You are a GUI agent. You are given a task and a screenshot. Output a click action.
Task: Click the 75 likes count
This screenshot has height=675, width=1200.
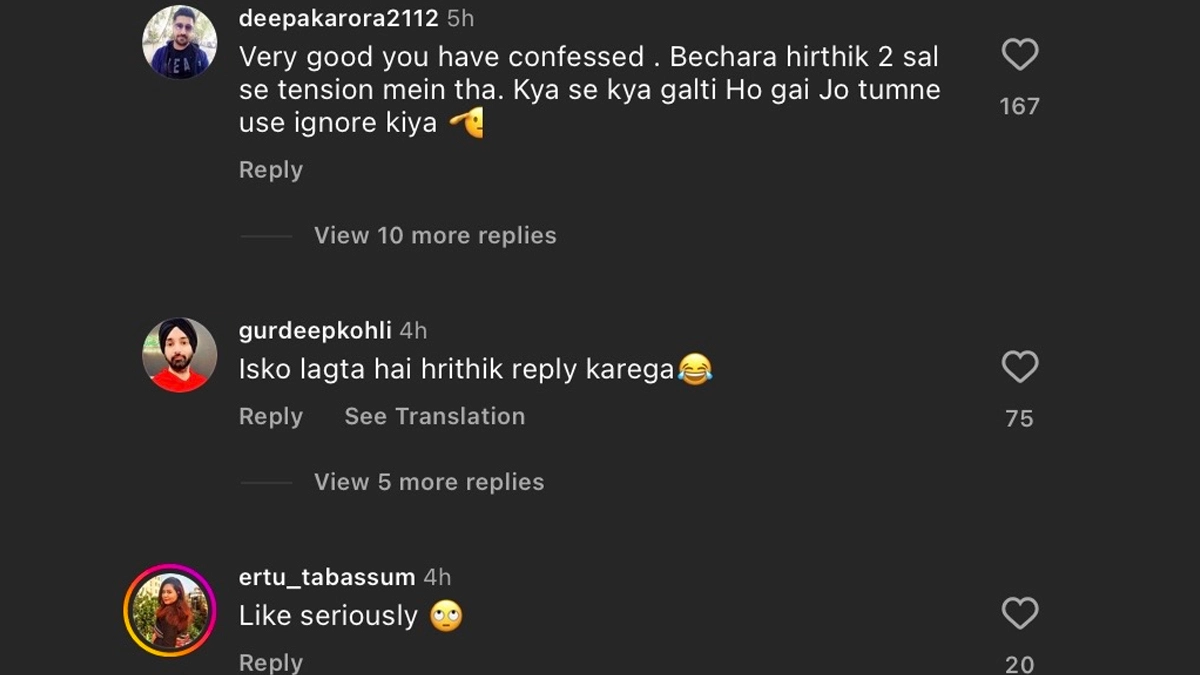coord(1019,419)
